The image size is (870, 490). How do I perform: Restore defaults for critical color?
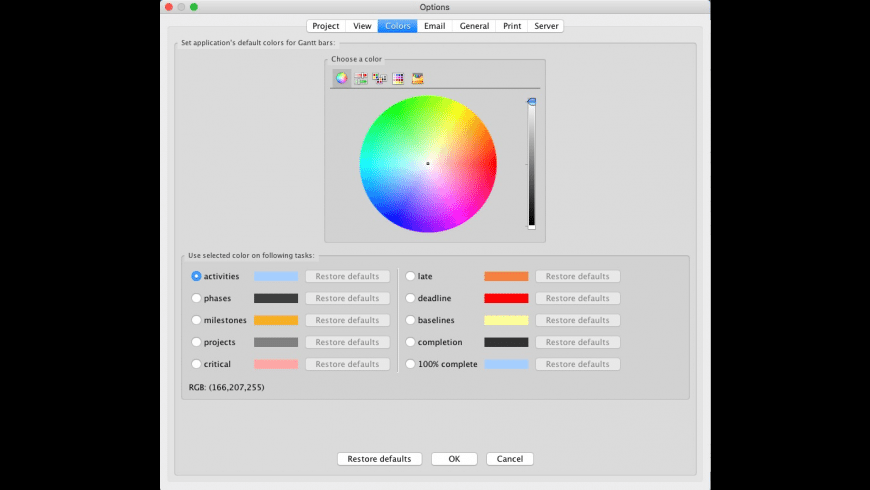tap(347, 364)
